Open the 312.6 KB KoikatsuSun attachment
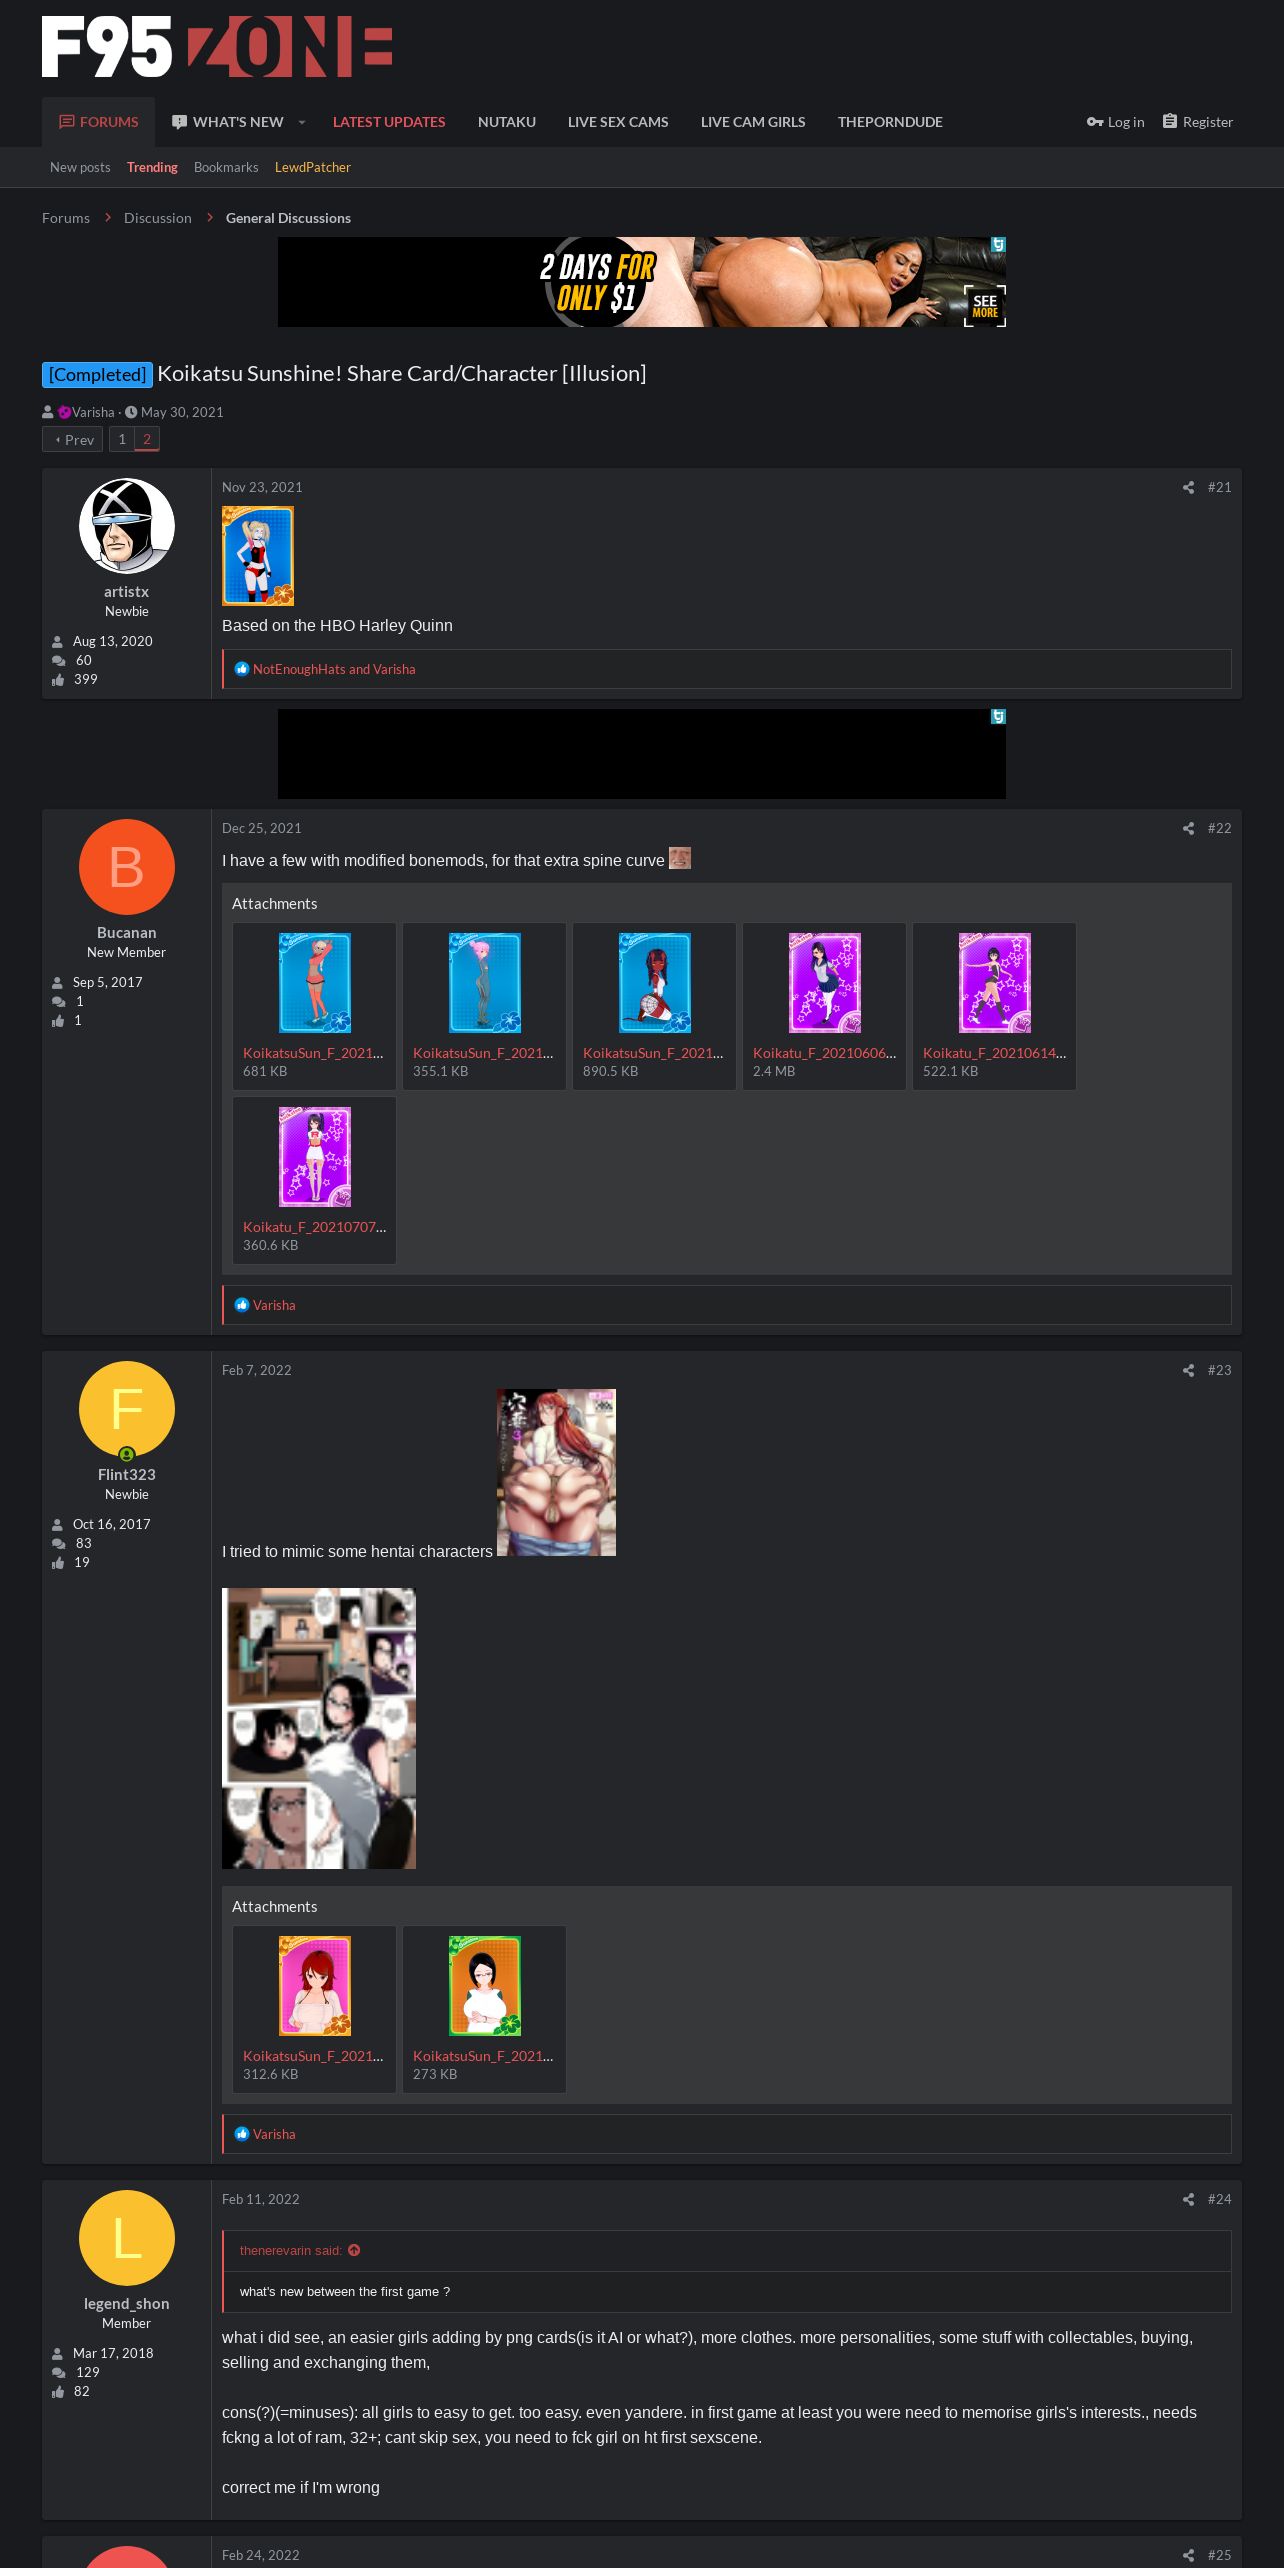The height and width of the screenshot is (2568, 1284). click(x=314, y=2009)
